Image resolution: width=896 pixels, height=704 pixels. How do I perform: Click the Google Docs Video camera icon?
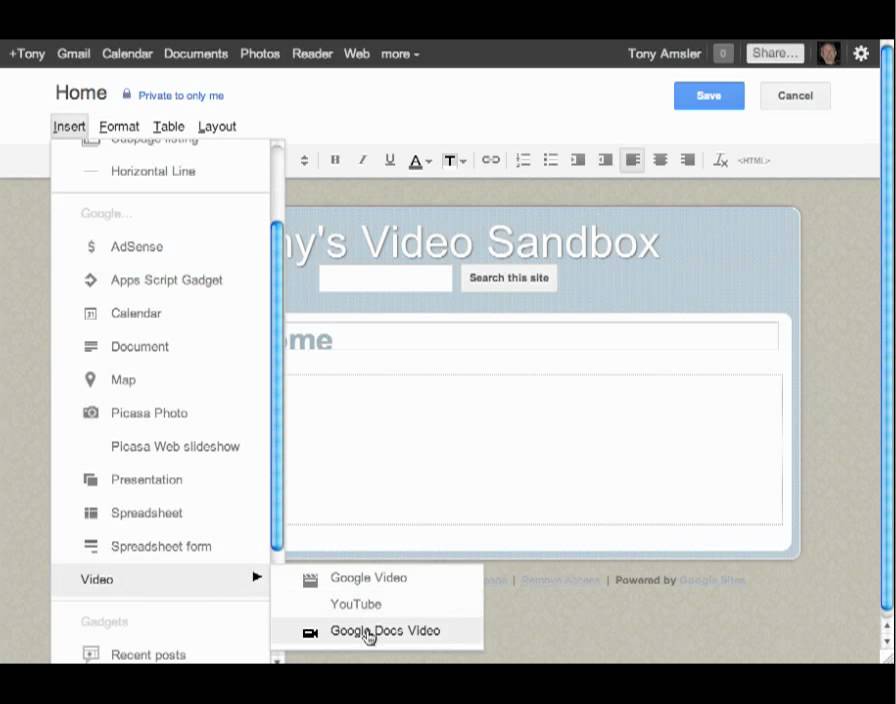point(310,633)
